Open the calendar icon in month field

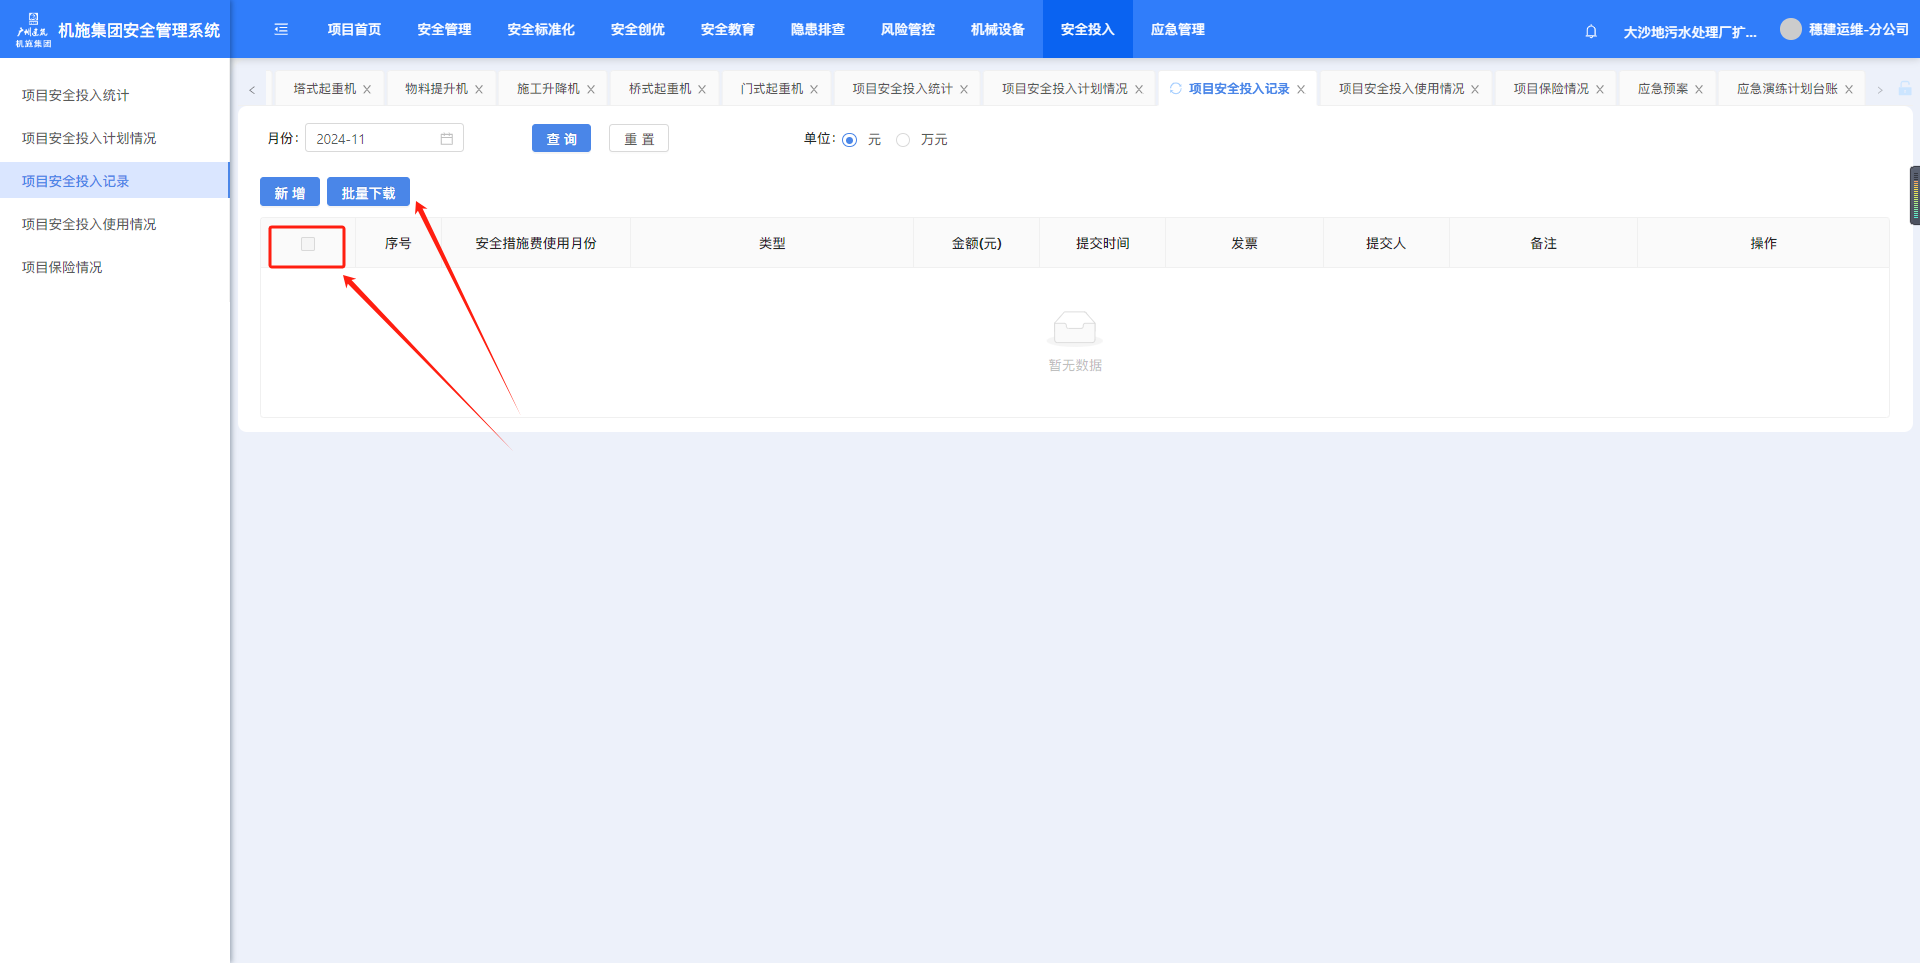point(447,139)
